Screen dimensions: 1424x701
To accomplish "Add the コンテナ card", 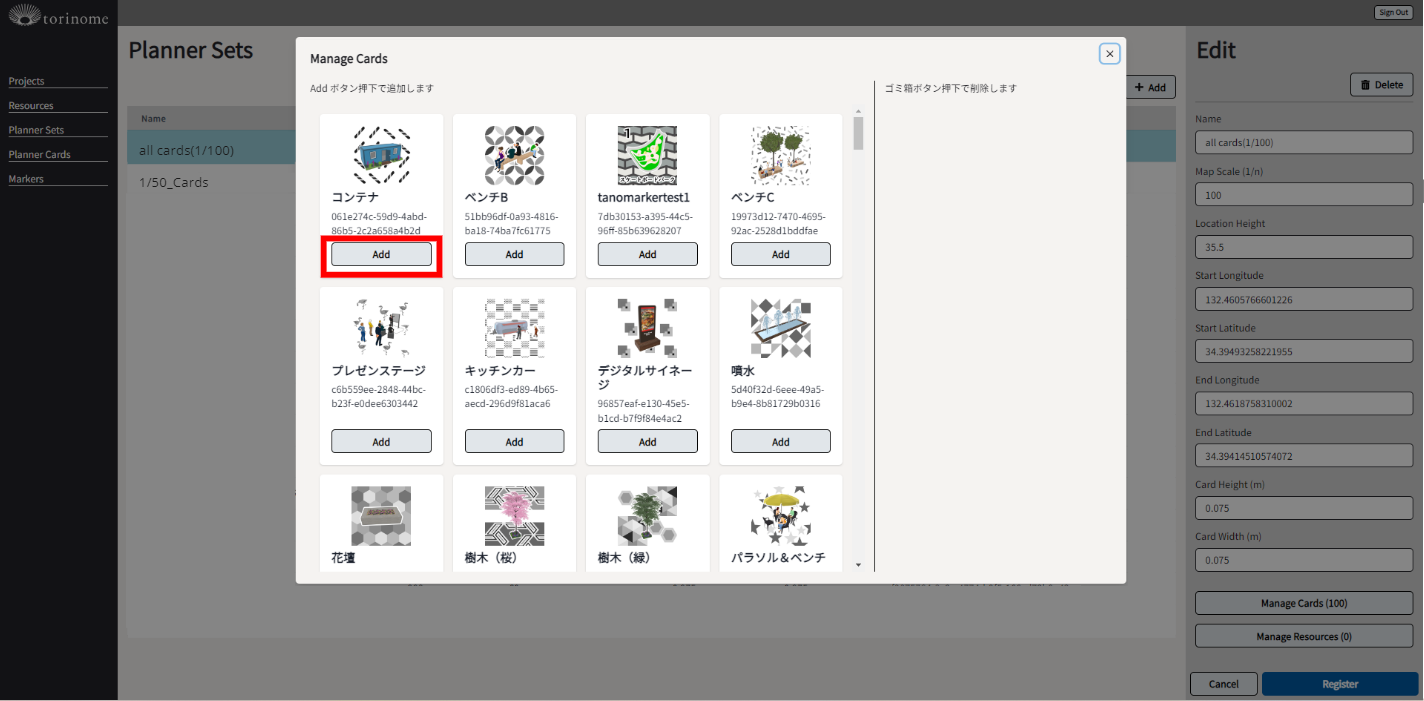I will [x=381, y=254].
